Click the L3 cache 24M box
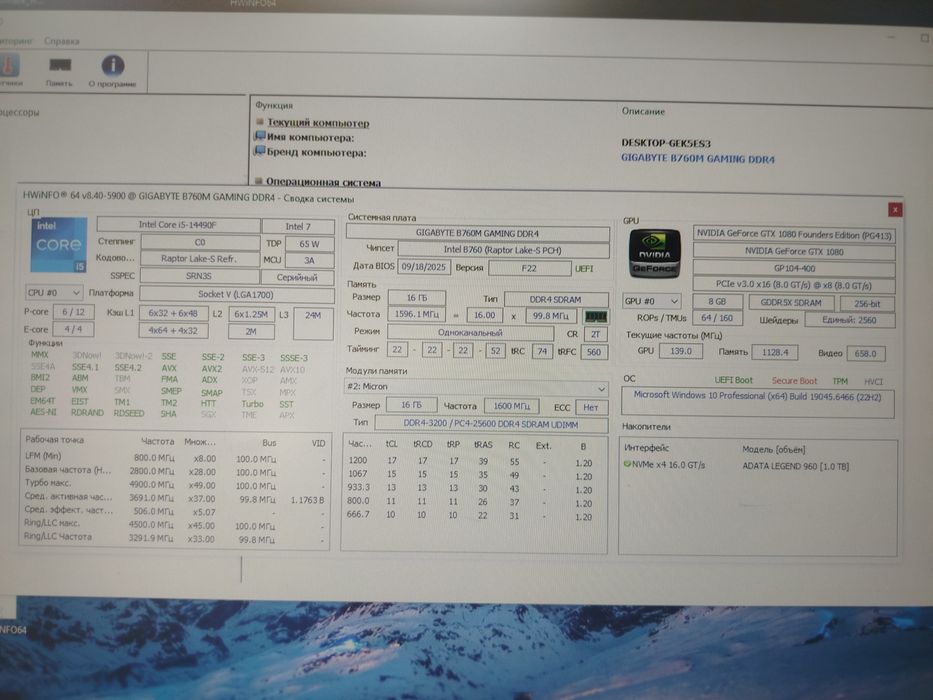This screenshot has width=933, height=700. pyautogui.click(x=313, y=323)
